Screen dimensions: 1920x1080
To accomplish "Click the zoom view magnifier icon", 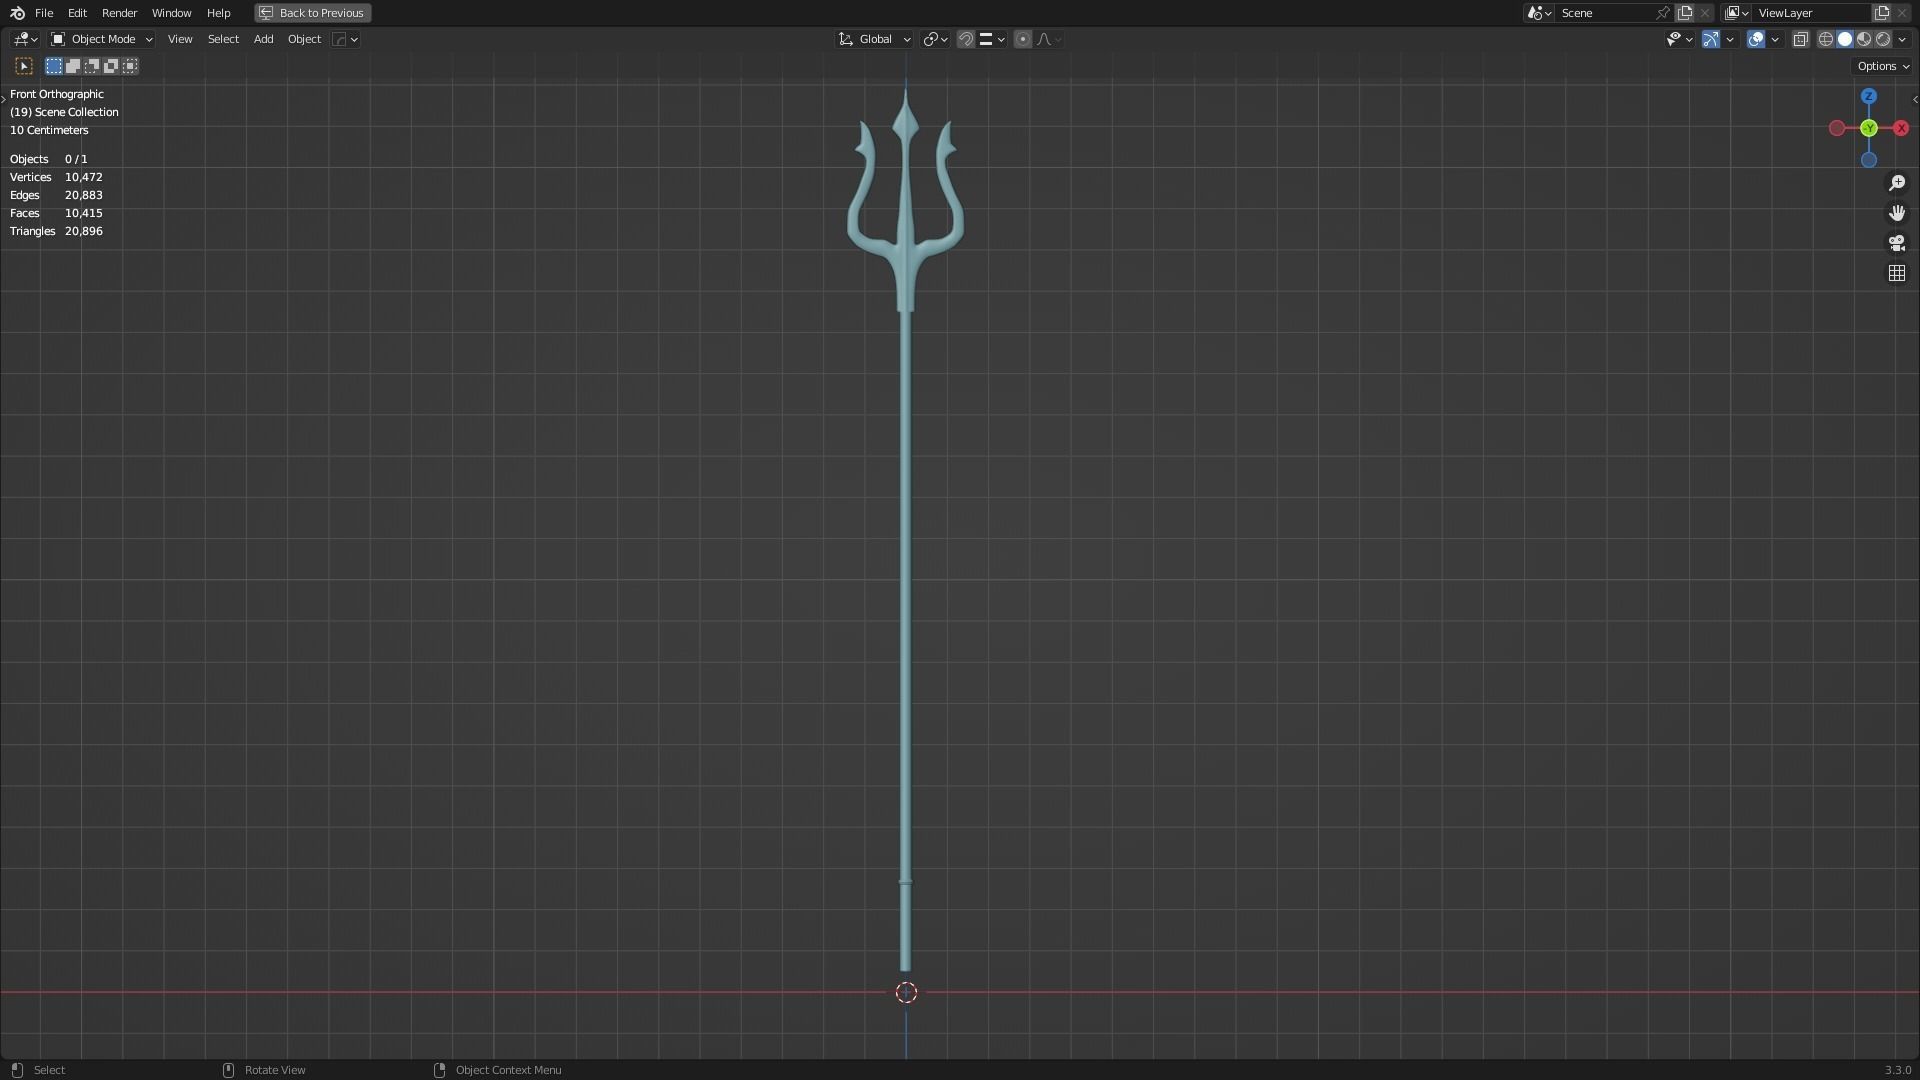I will coord(1897,183).
